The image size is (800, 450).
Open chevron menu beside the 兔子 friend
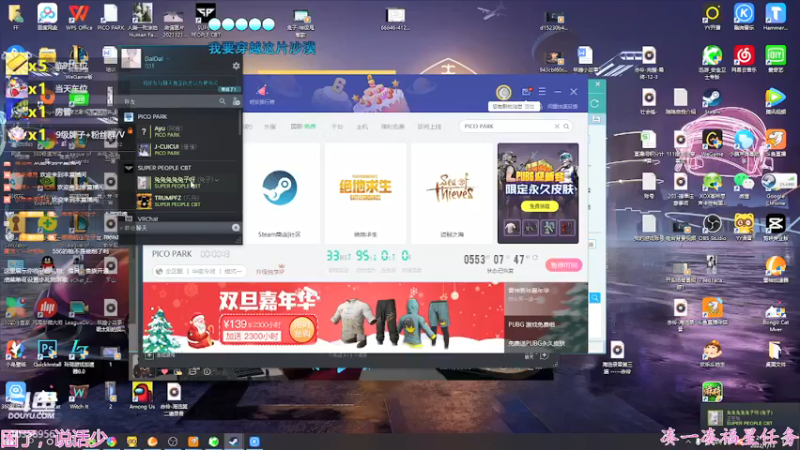217,180
